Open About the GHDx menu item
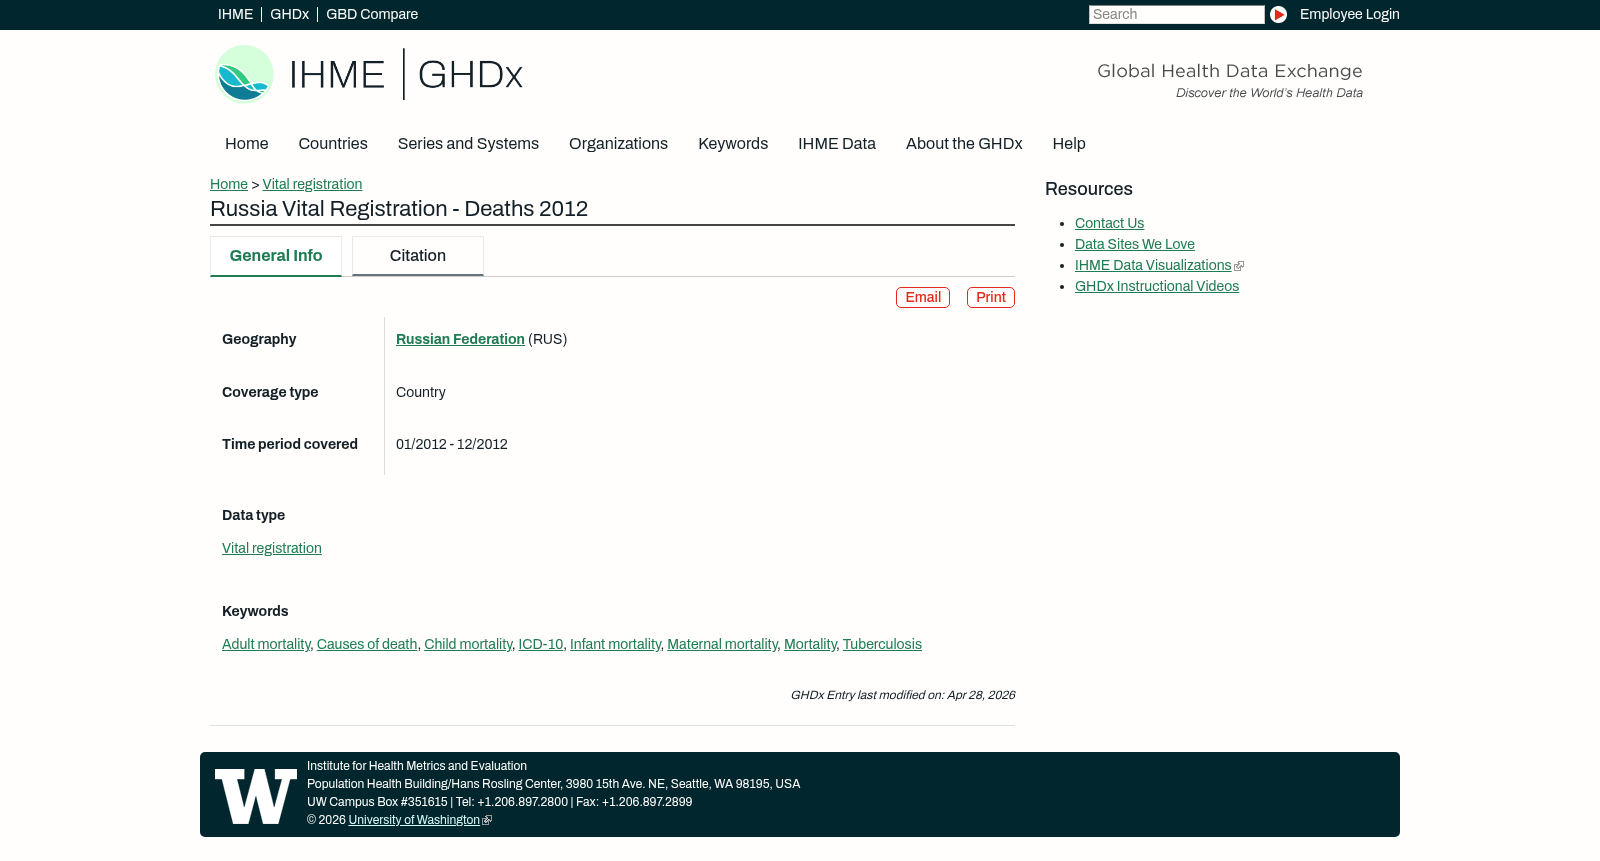1600x861 pixels. (964, 144)
